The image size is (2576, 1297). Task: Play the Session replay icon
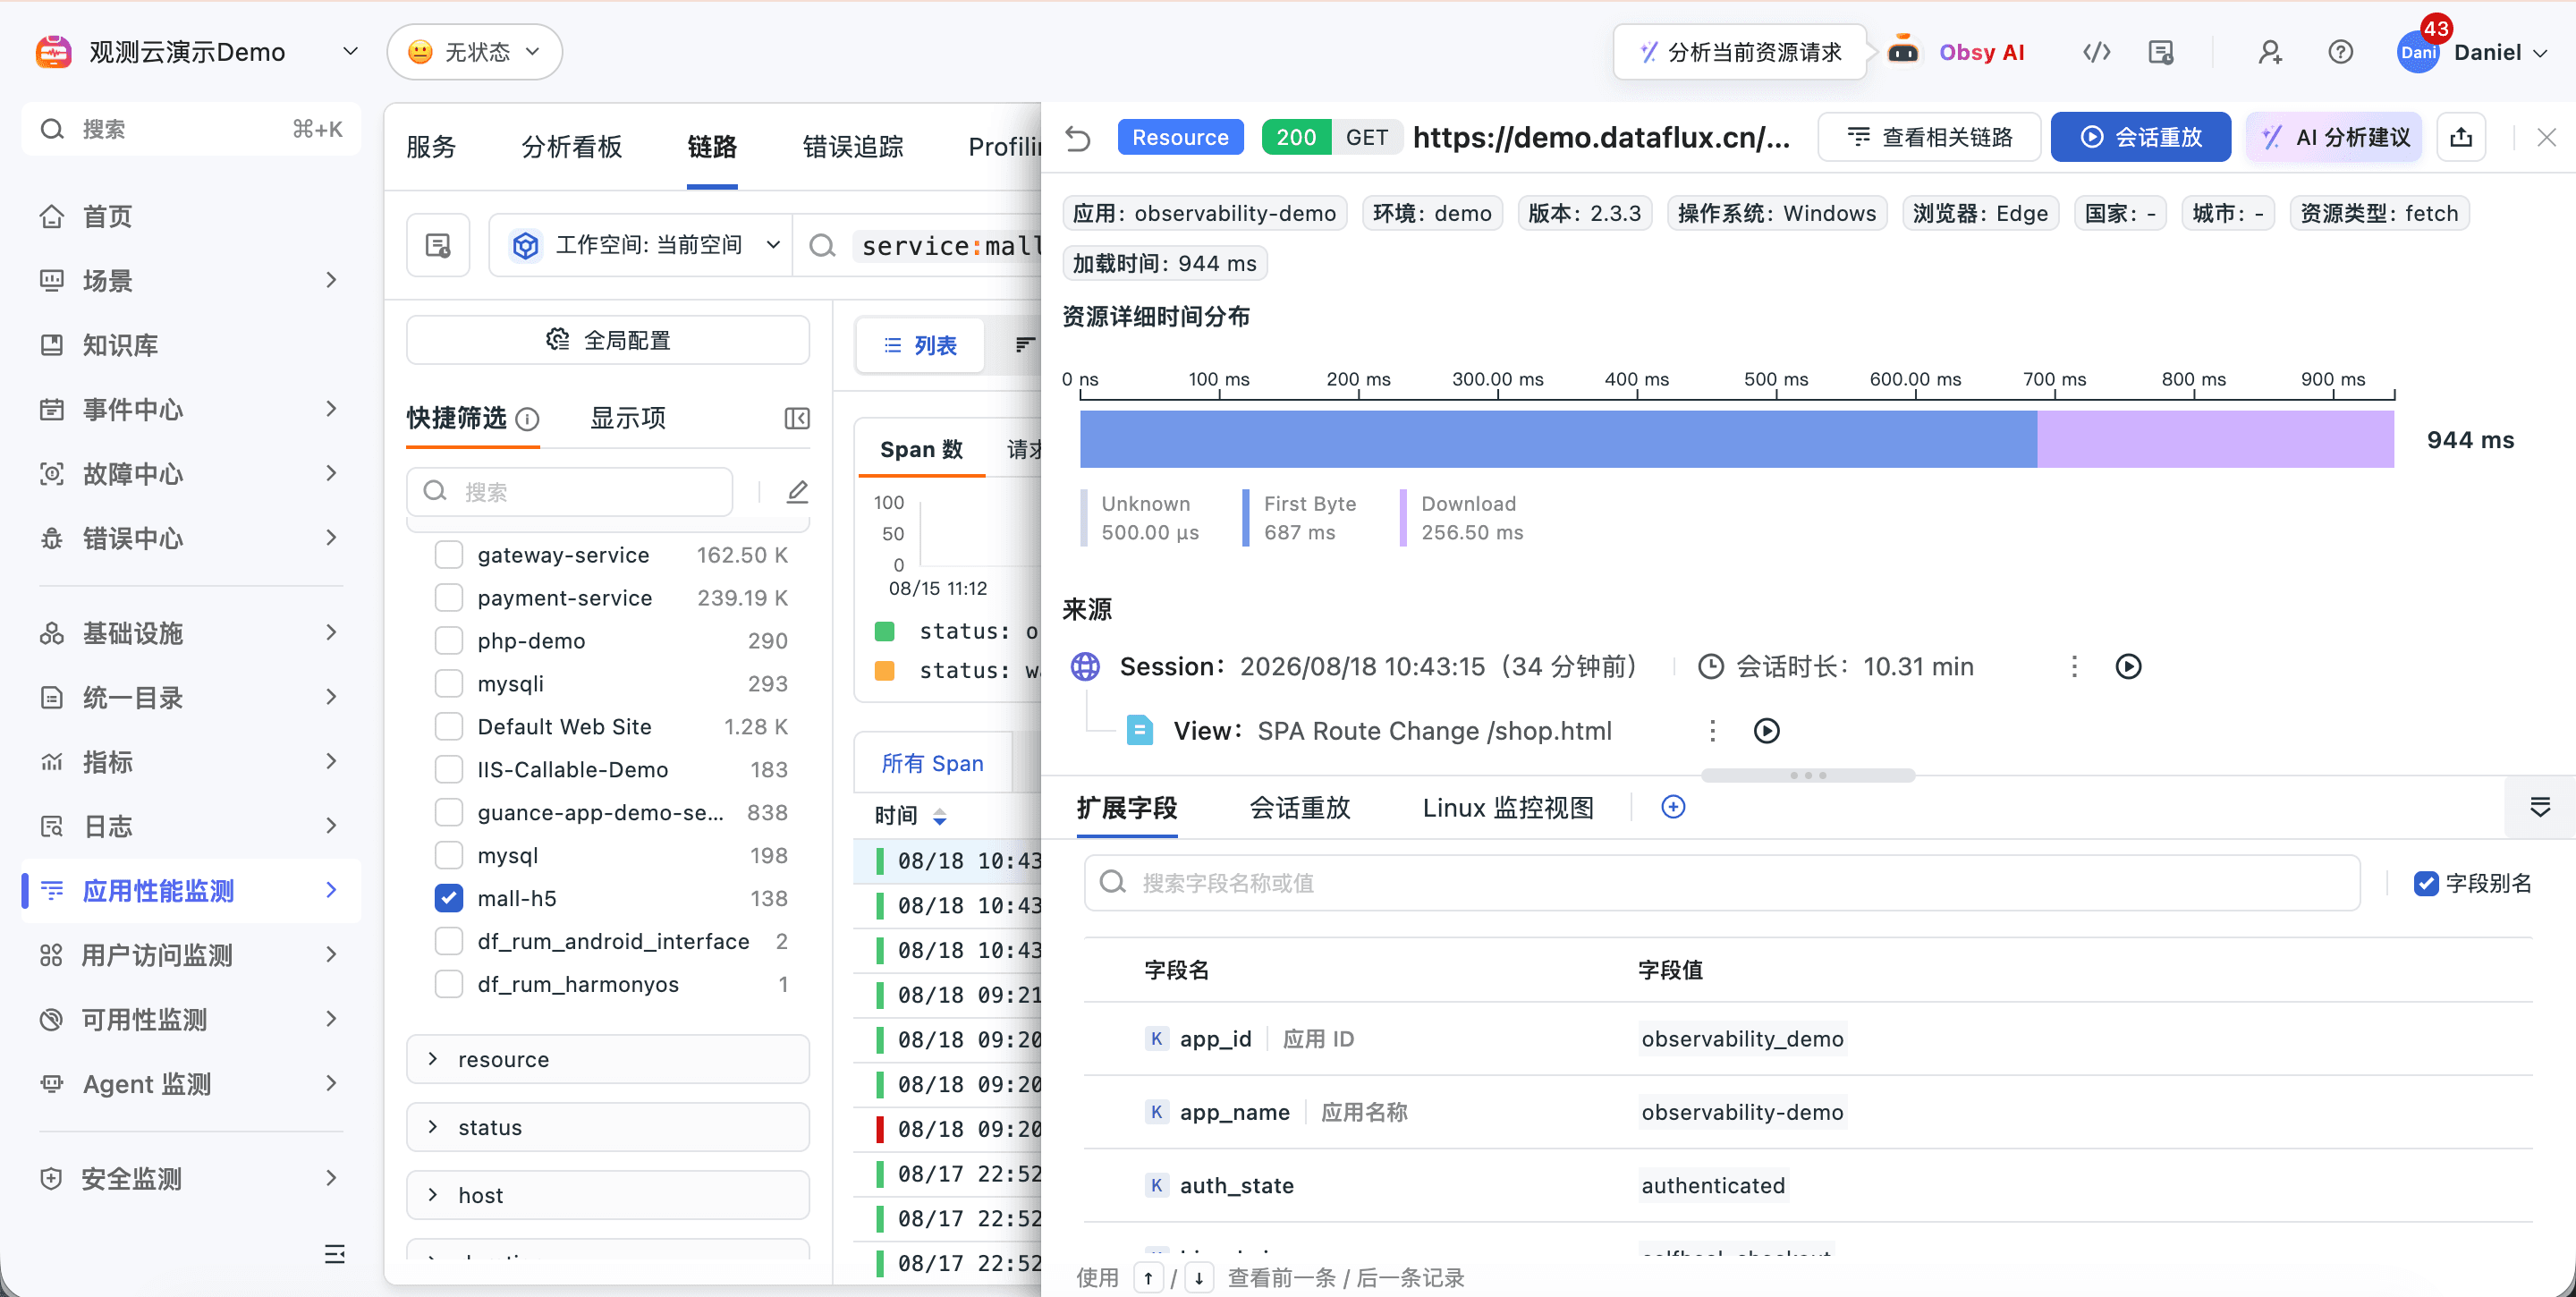tap(2128, 666)
